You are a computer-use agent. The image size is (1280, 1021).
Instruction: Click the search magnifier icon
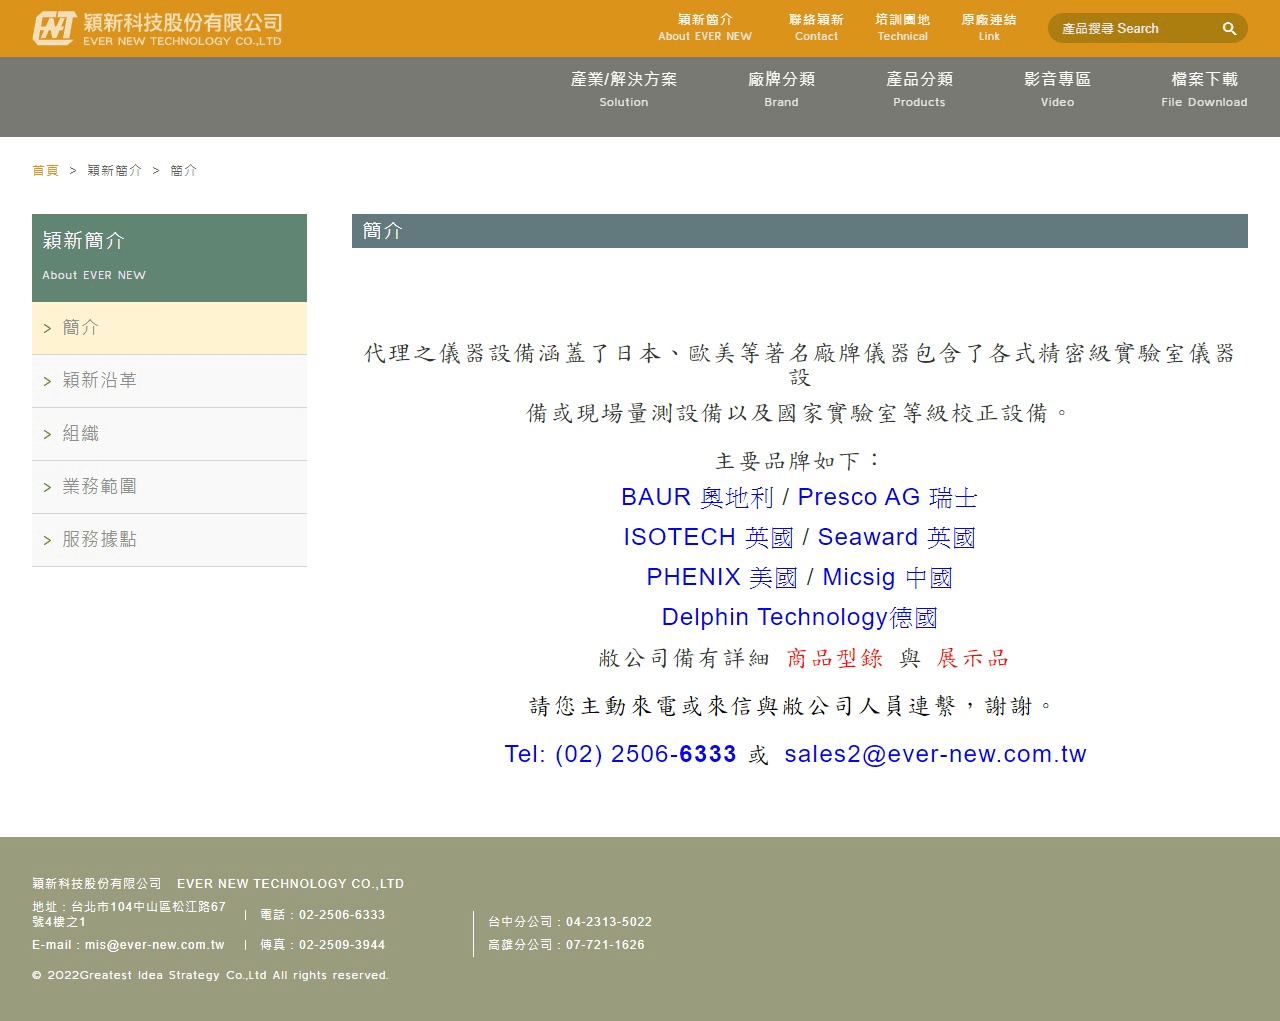(1229, 29)
